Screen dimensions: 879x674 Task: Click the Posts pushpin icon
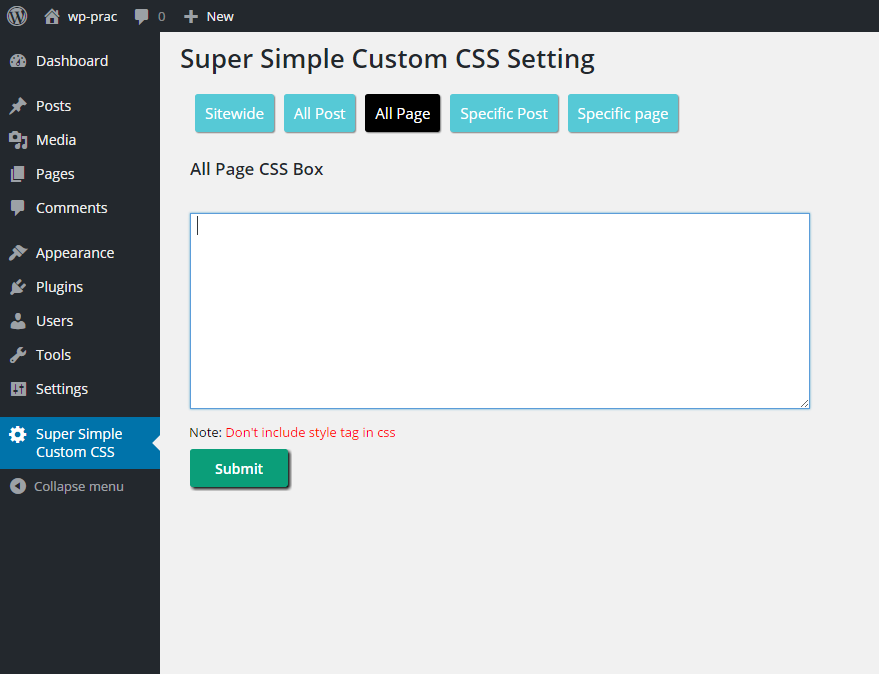(18, 106)
